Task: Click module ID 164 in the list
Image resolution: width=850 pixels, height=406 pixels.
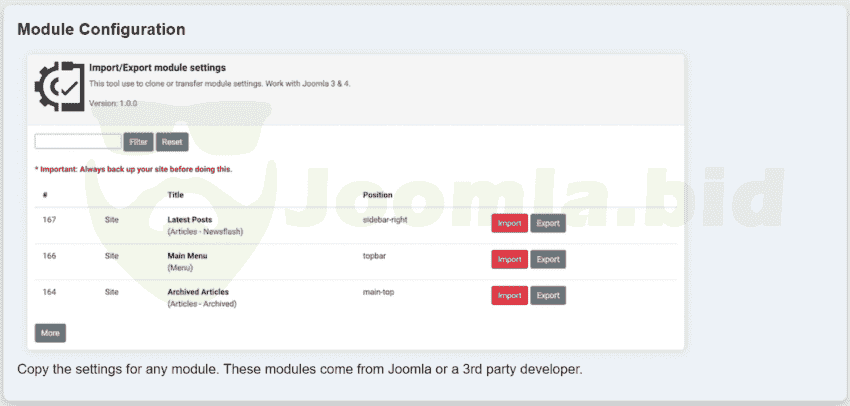Action: pos(49,292)
